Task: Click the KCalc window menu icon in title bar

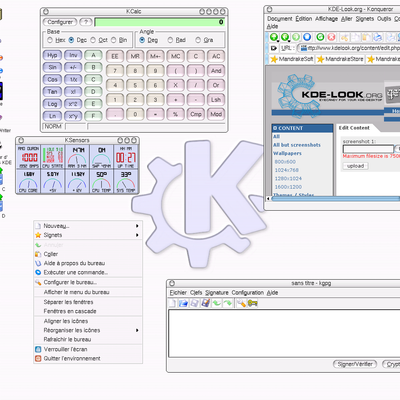Action: tap(46, 11)
